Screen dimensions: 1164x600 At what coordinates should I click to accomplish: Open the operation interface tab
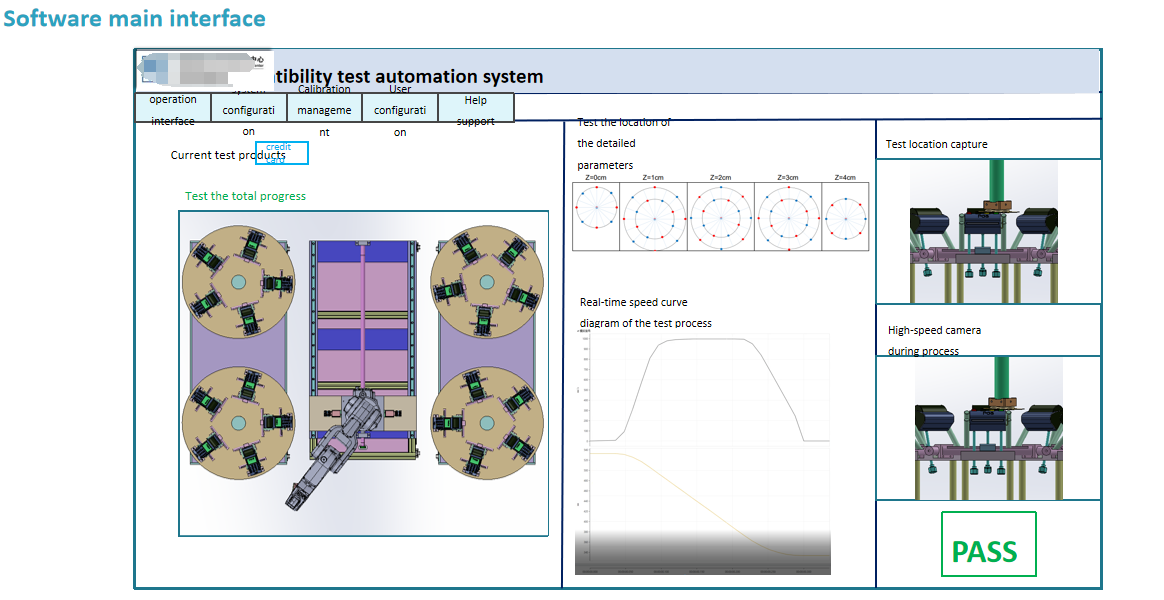click(173, 108)
